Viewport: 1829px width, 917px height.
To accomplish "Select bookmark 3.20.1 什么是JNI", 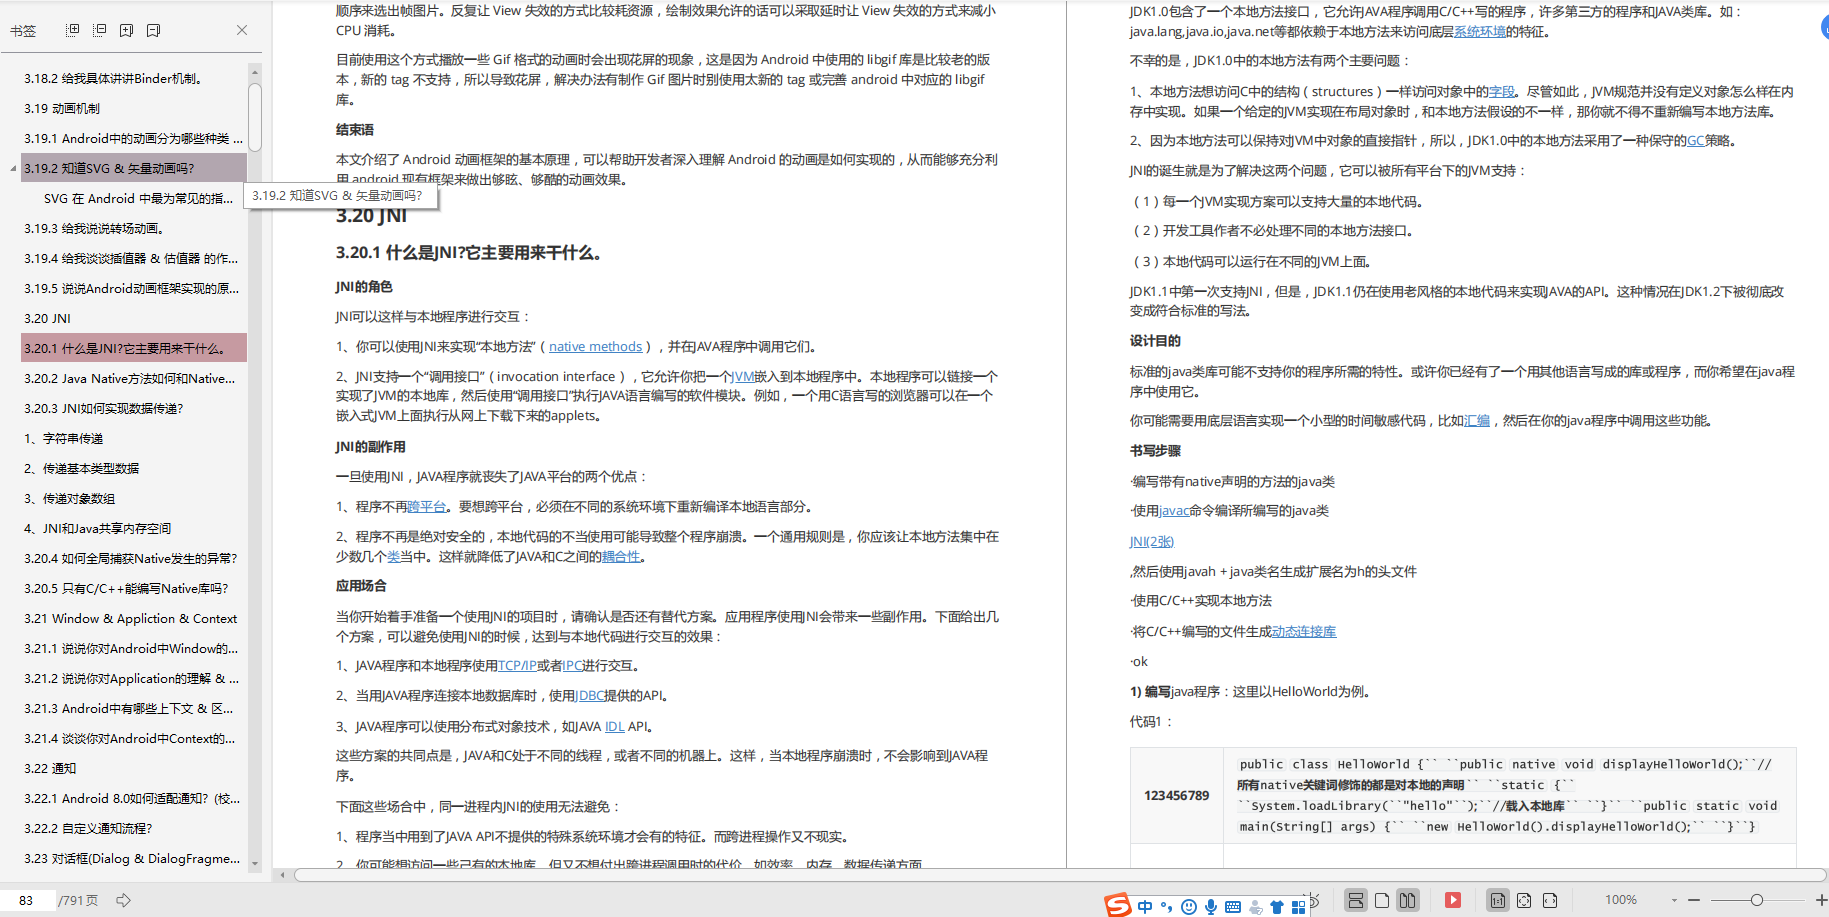I will pos(134,348).
